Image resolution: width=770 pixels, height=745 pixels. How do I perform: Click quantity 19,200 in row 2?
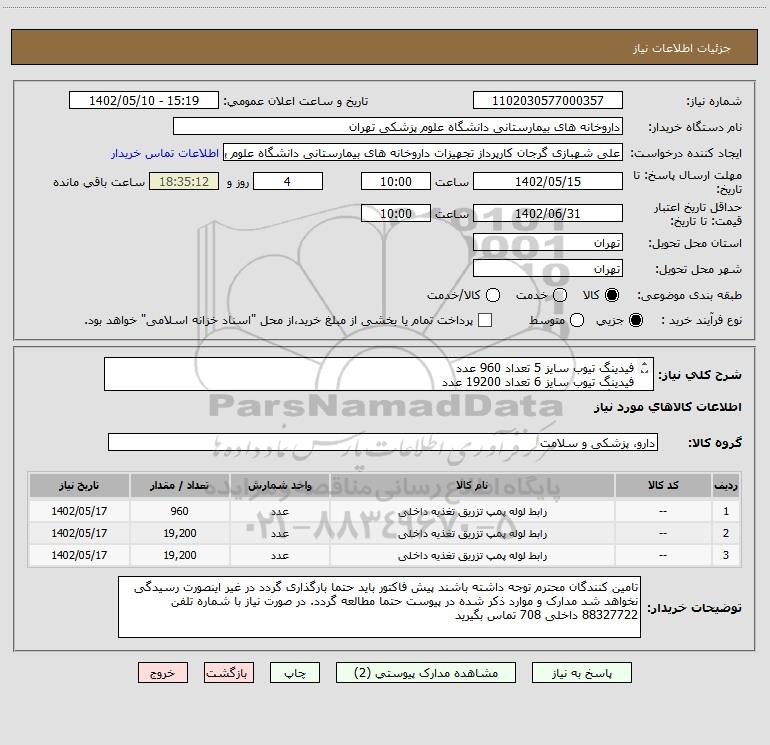click(180, 533)
